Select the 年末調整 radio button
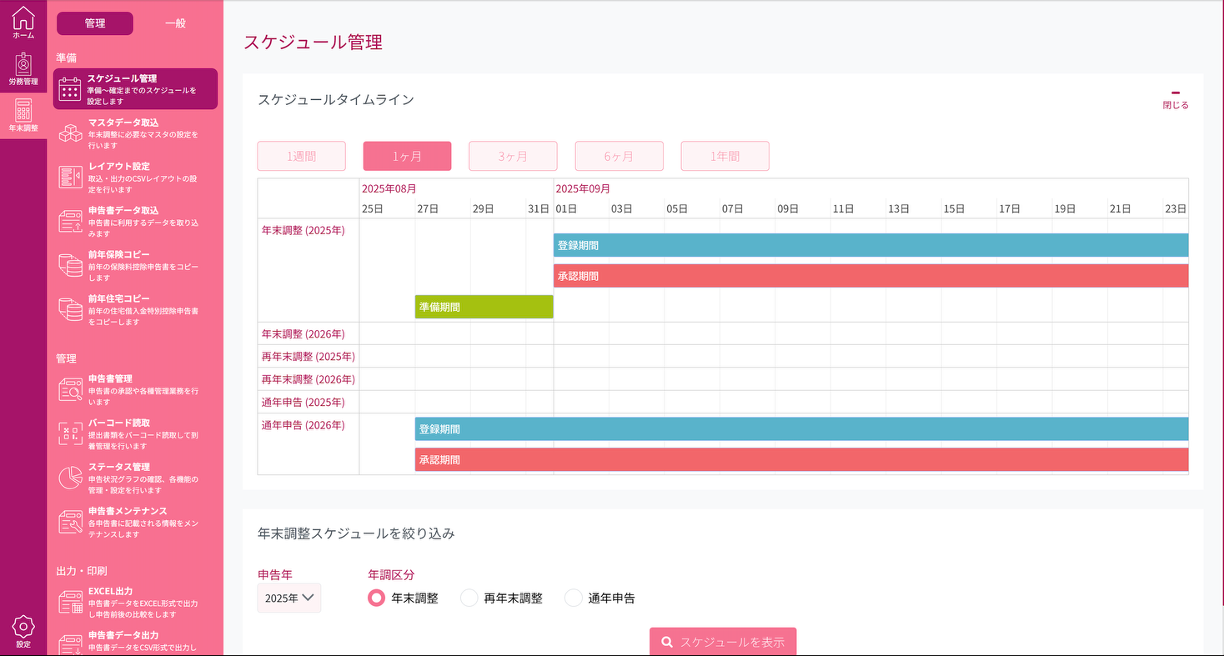 coord(376,597)
